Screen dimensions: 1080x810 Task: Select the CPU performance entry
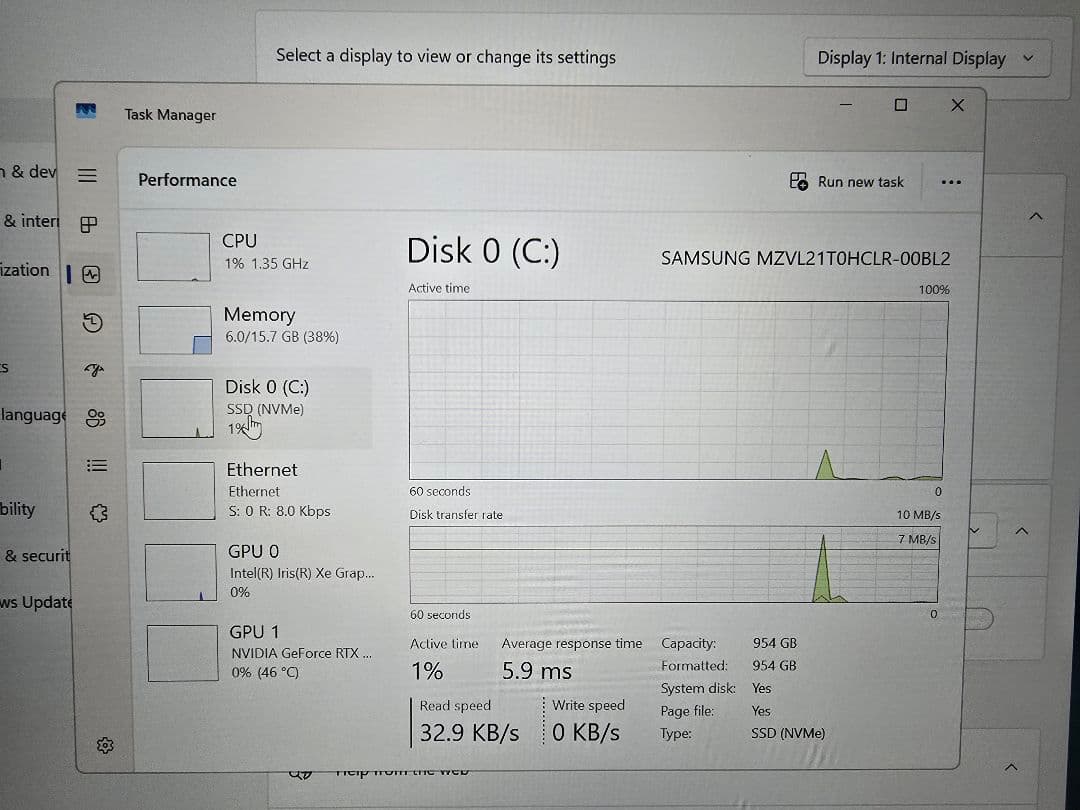[x=251, y=256]
